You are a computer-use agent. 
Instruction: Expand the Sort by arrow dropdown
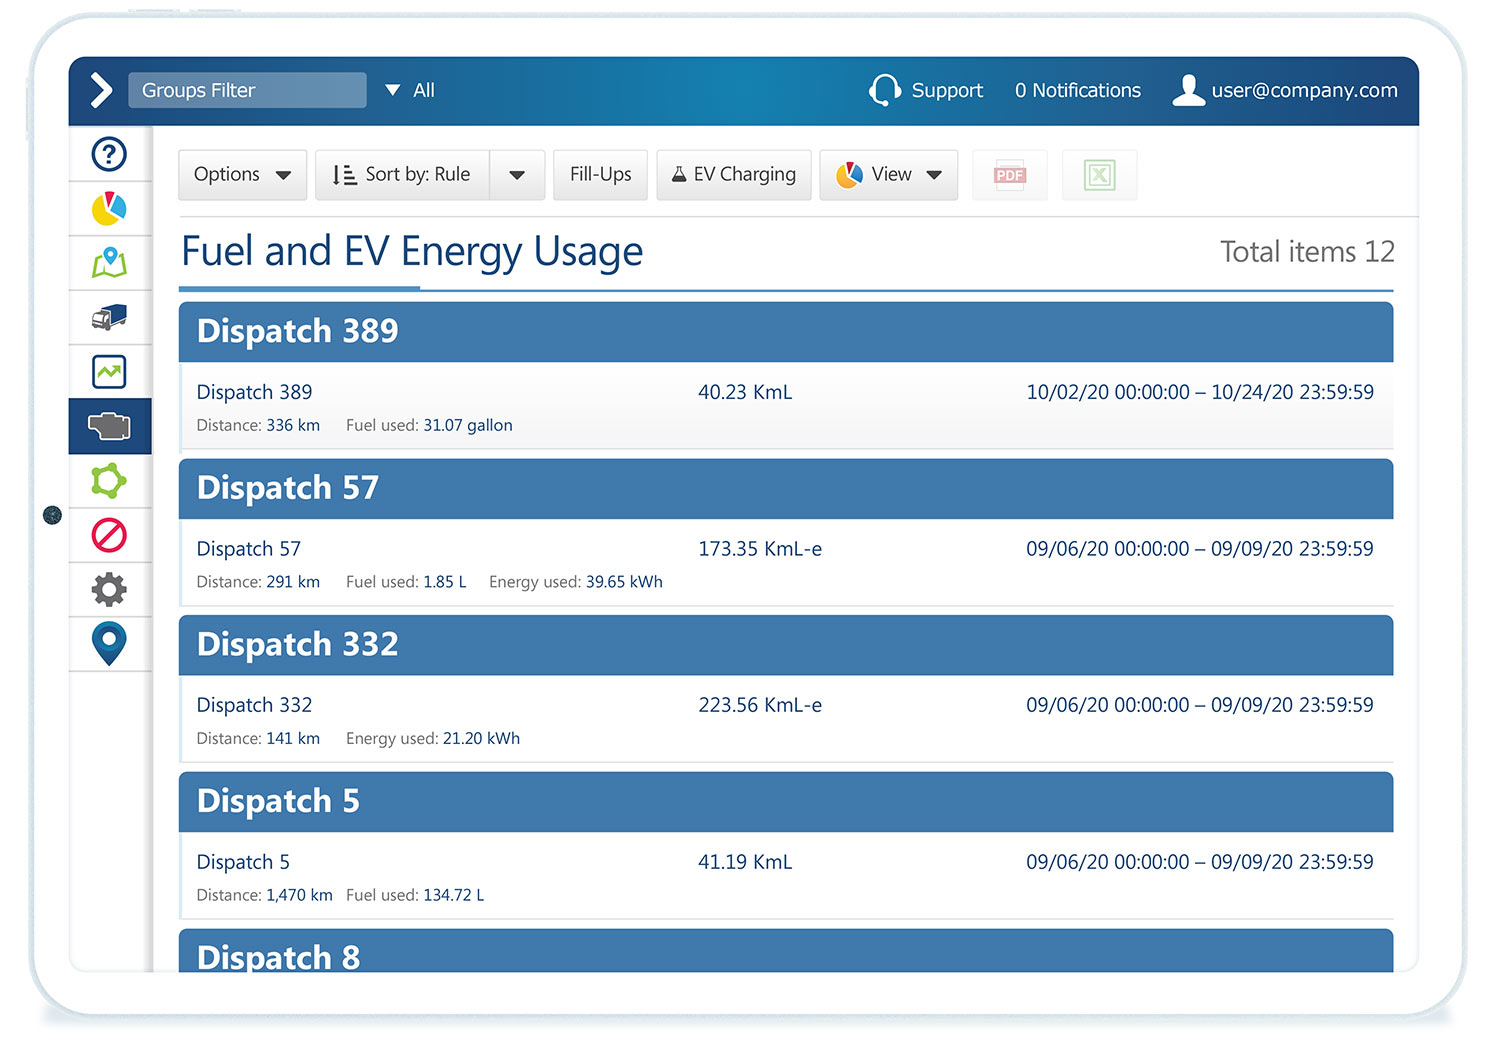tap(517, 175)
